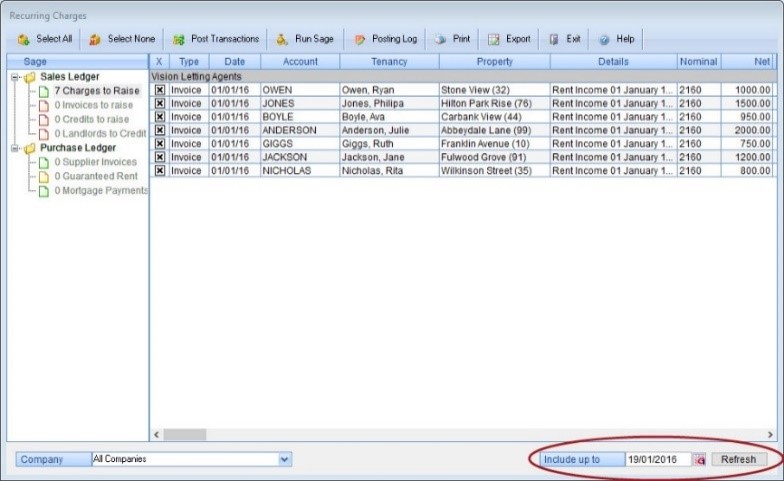The image size is (784, 481).
Task: Click the Hilton Park Rise (76) cell
Action: point(494,104)
